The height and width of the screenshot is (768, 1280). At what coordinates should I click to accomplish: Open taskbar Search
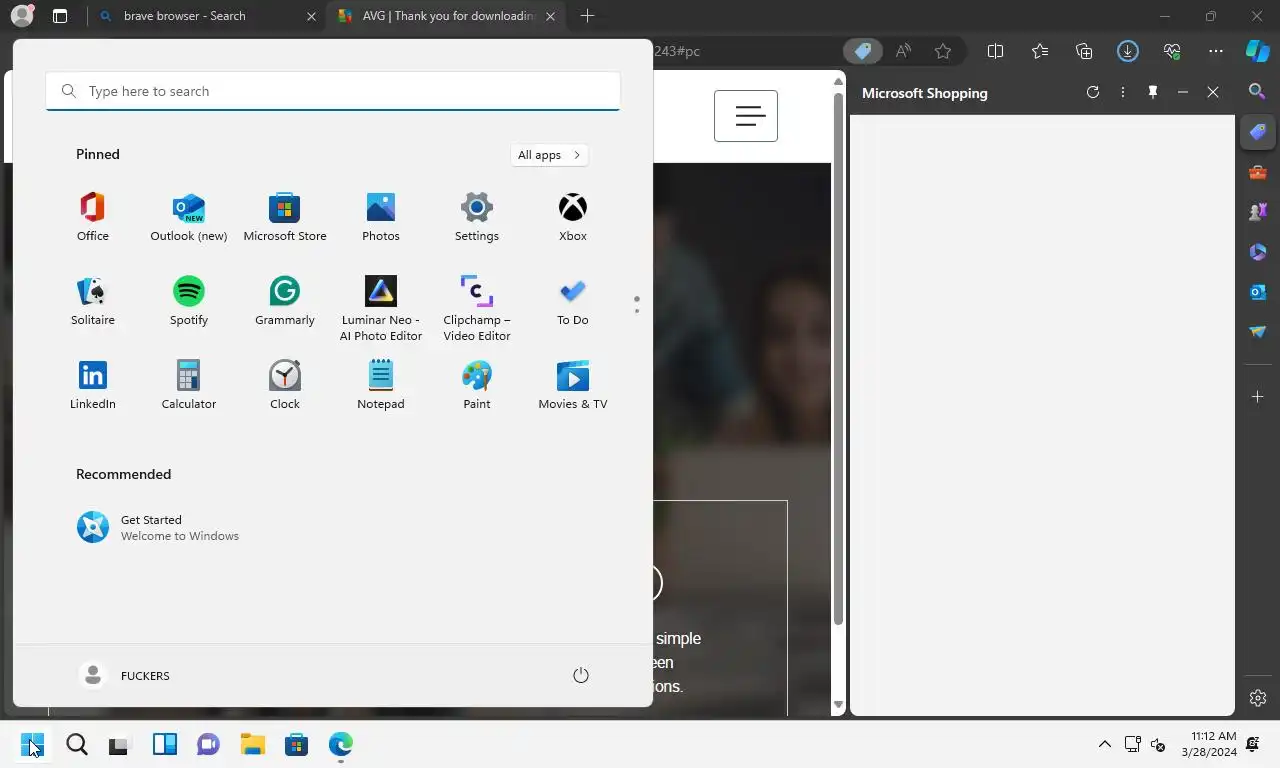[77, 744]
